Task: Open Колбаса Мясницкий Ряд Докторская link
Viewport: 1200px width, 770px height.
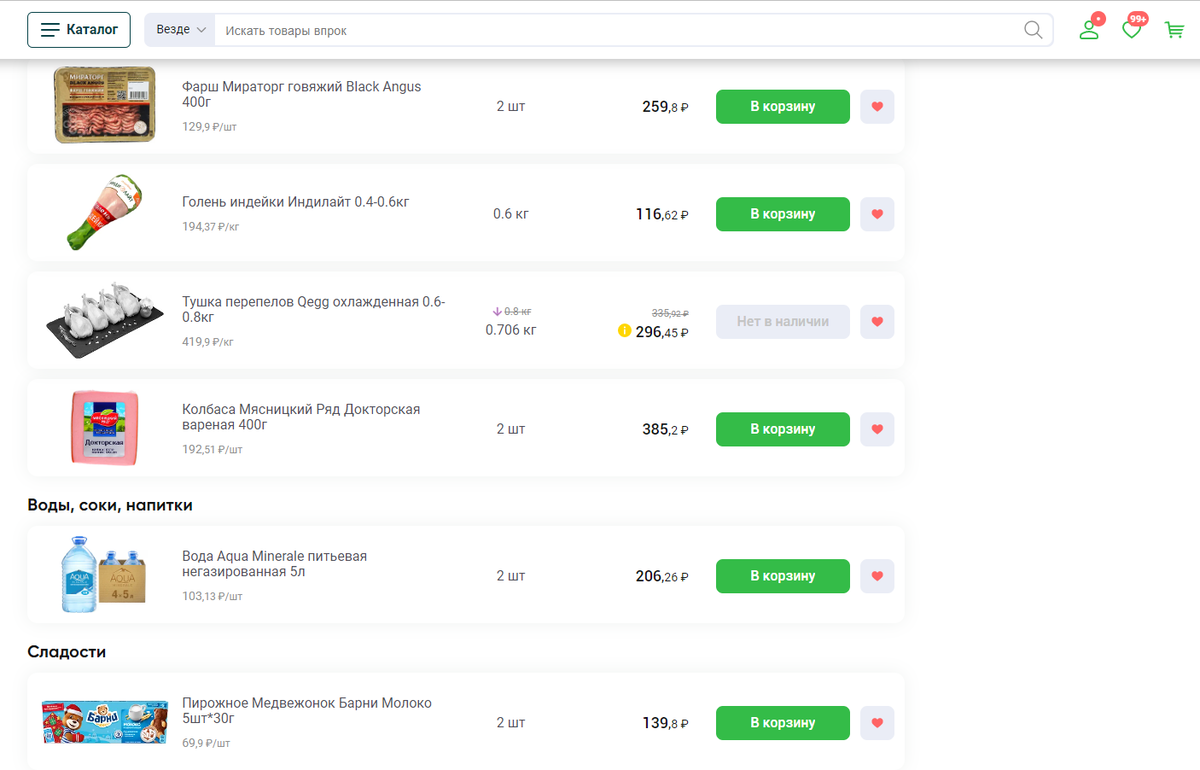Action: (301, 417)
